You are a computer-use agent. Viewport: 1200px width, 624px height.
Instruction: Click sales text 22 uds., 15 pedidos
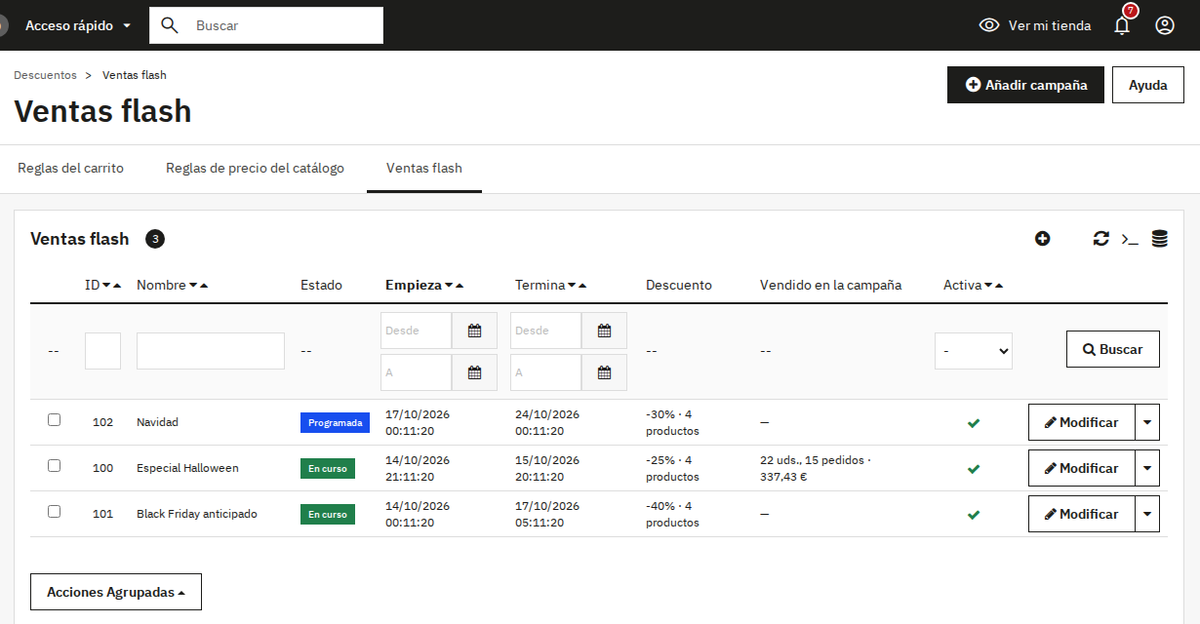click(x=816, y=468)
